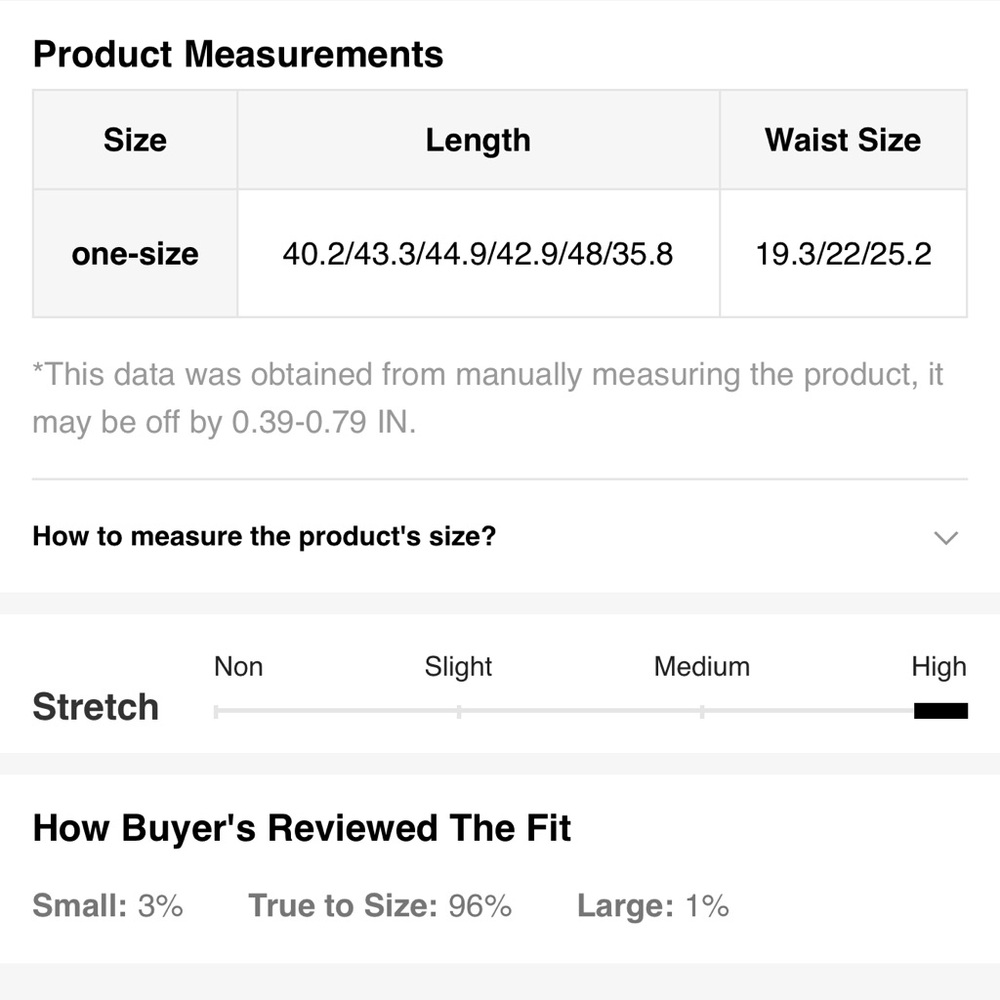Screen dimensions: 1000x1000
Task: Click the Small 3% fit rating
Action: 108,906
